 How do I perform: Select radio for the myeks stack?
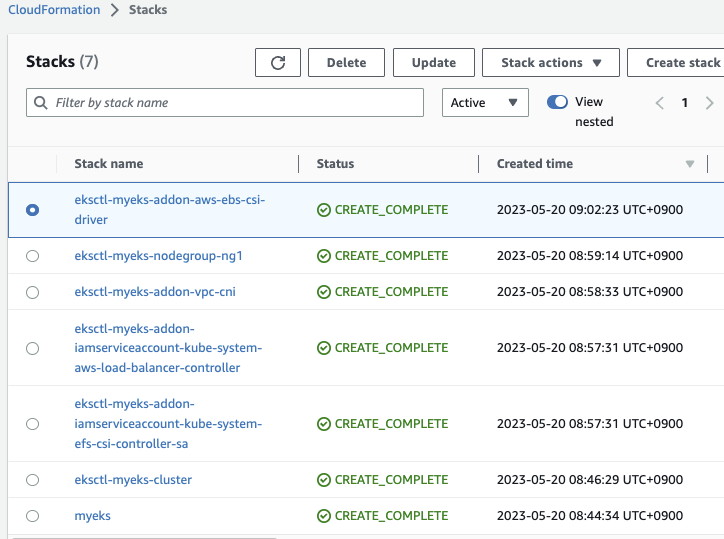(32, 516)
